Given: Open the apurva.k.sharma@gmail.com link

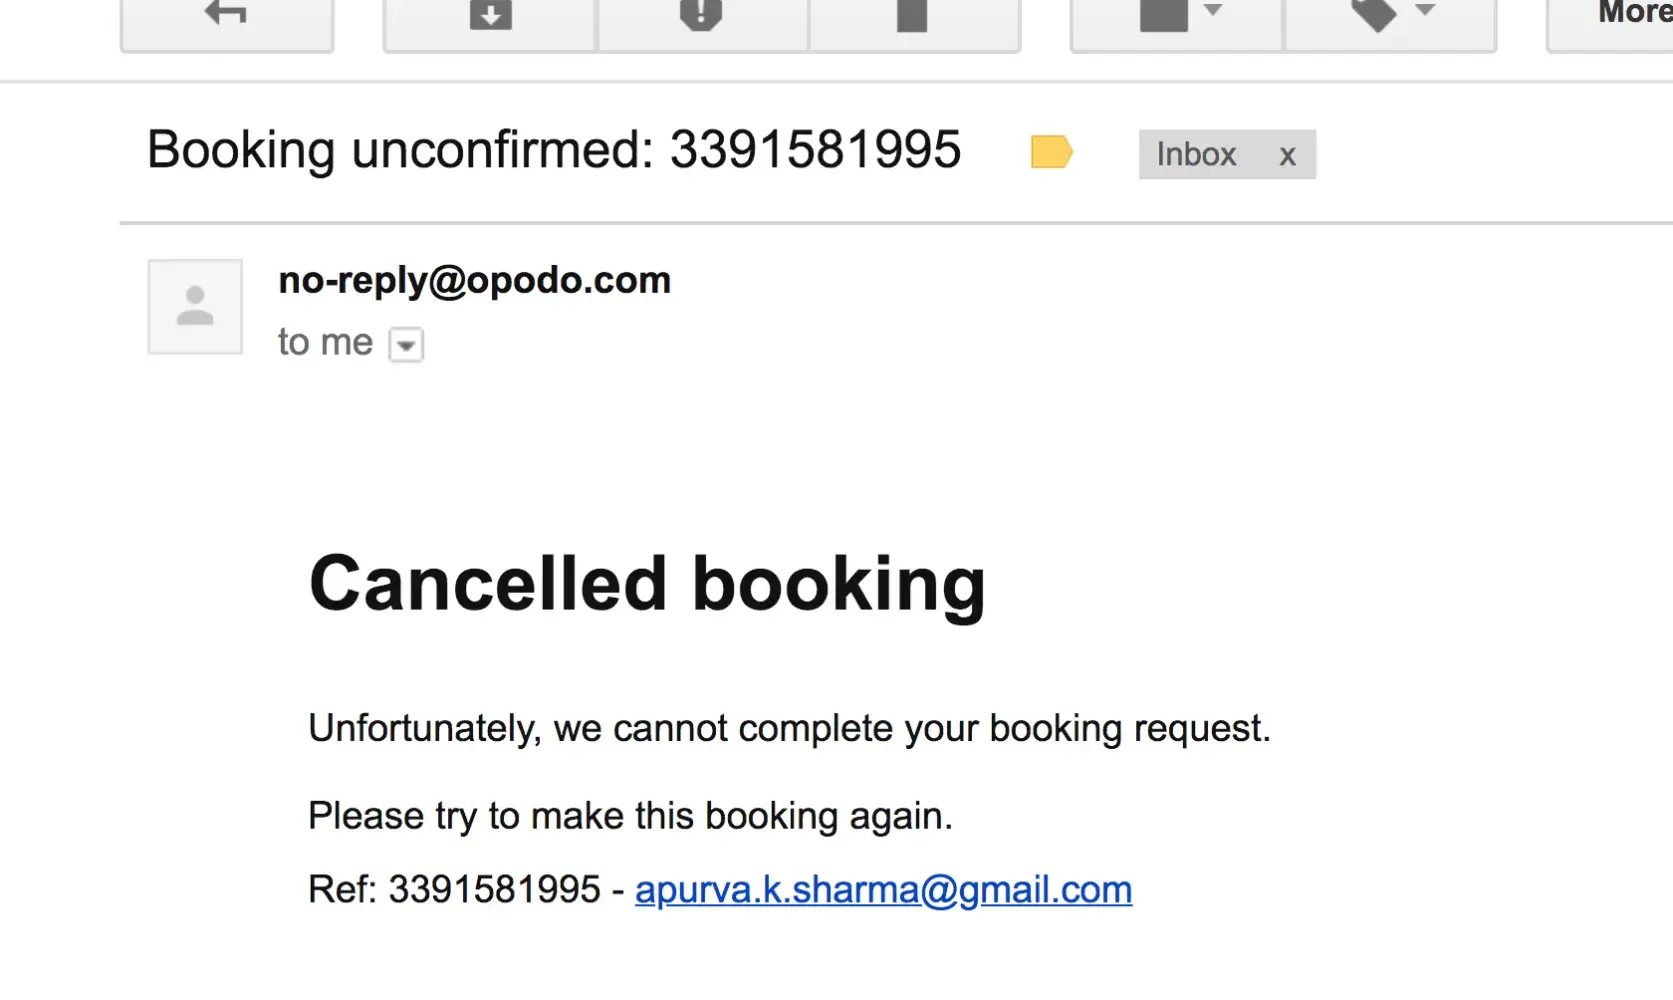Looking at the screenshot, I should coord(883,890).
